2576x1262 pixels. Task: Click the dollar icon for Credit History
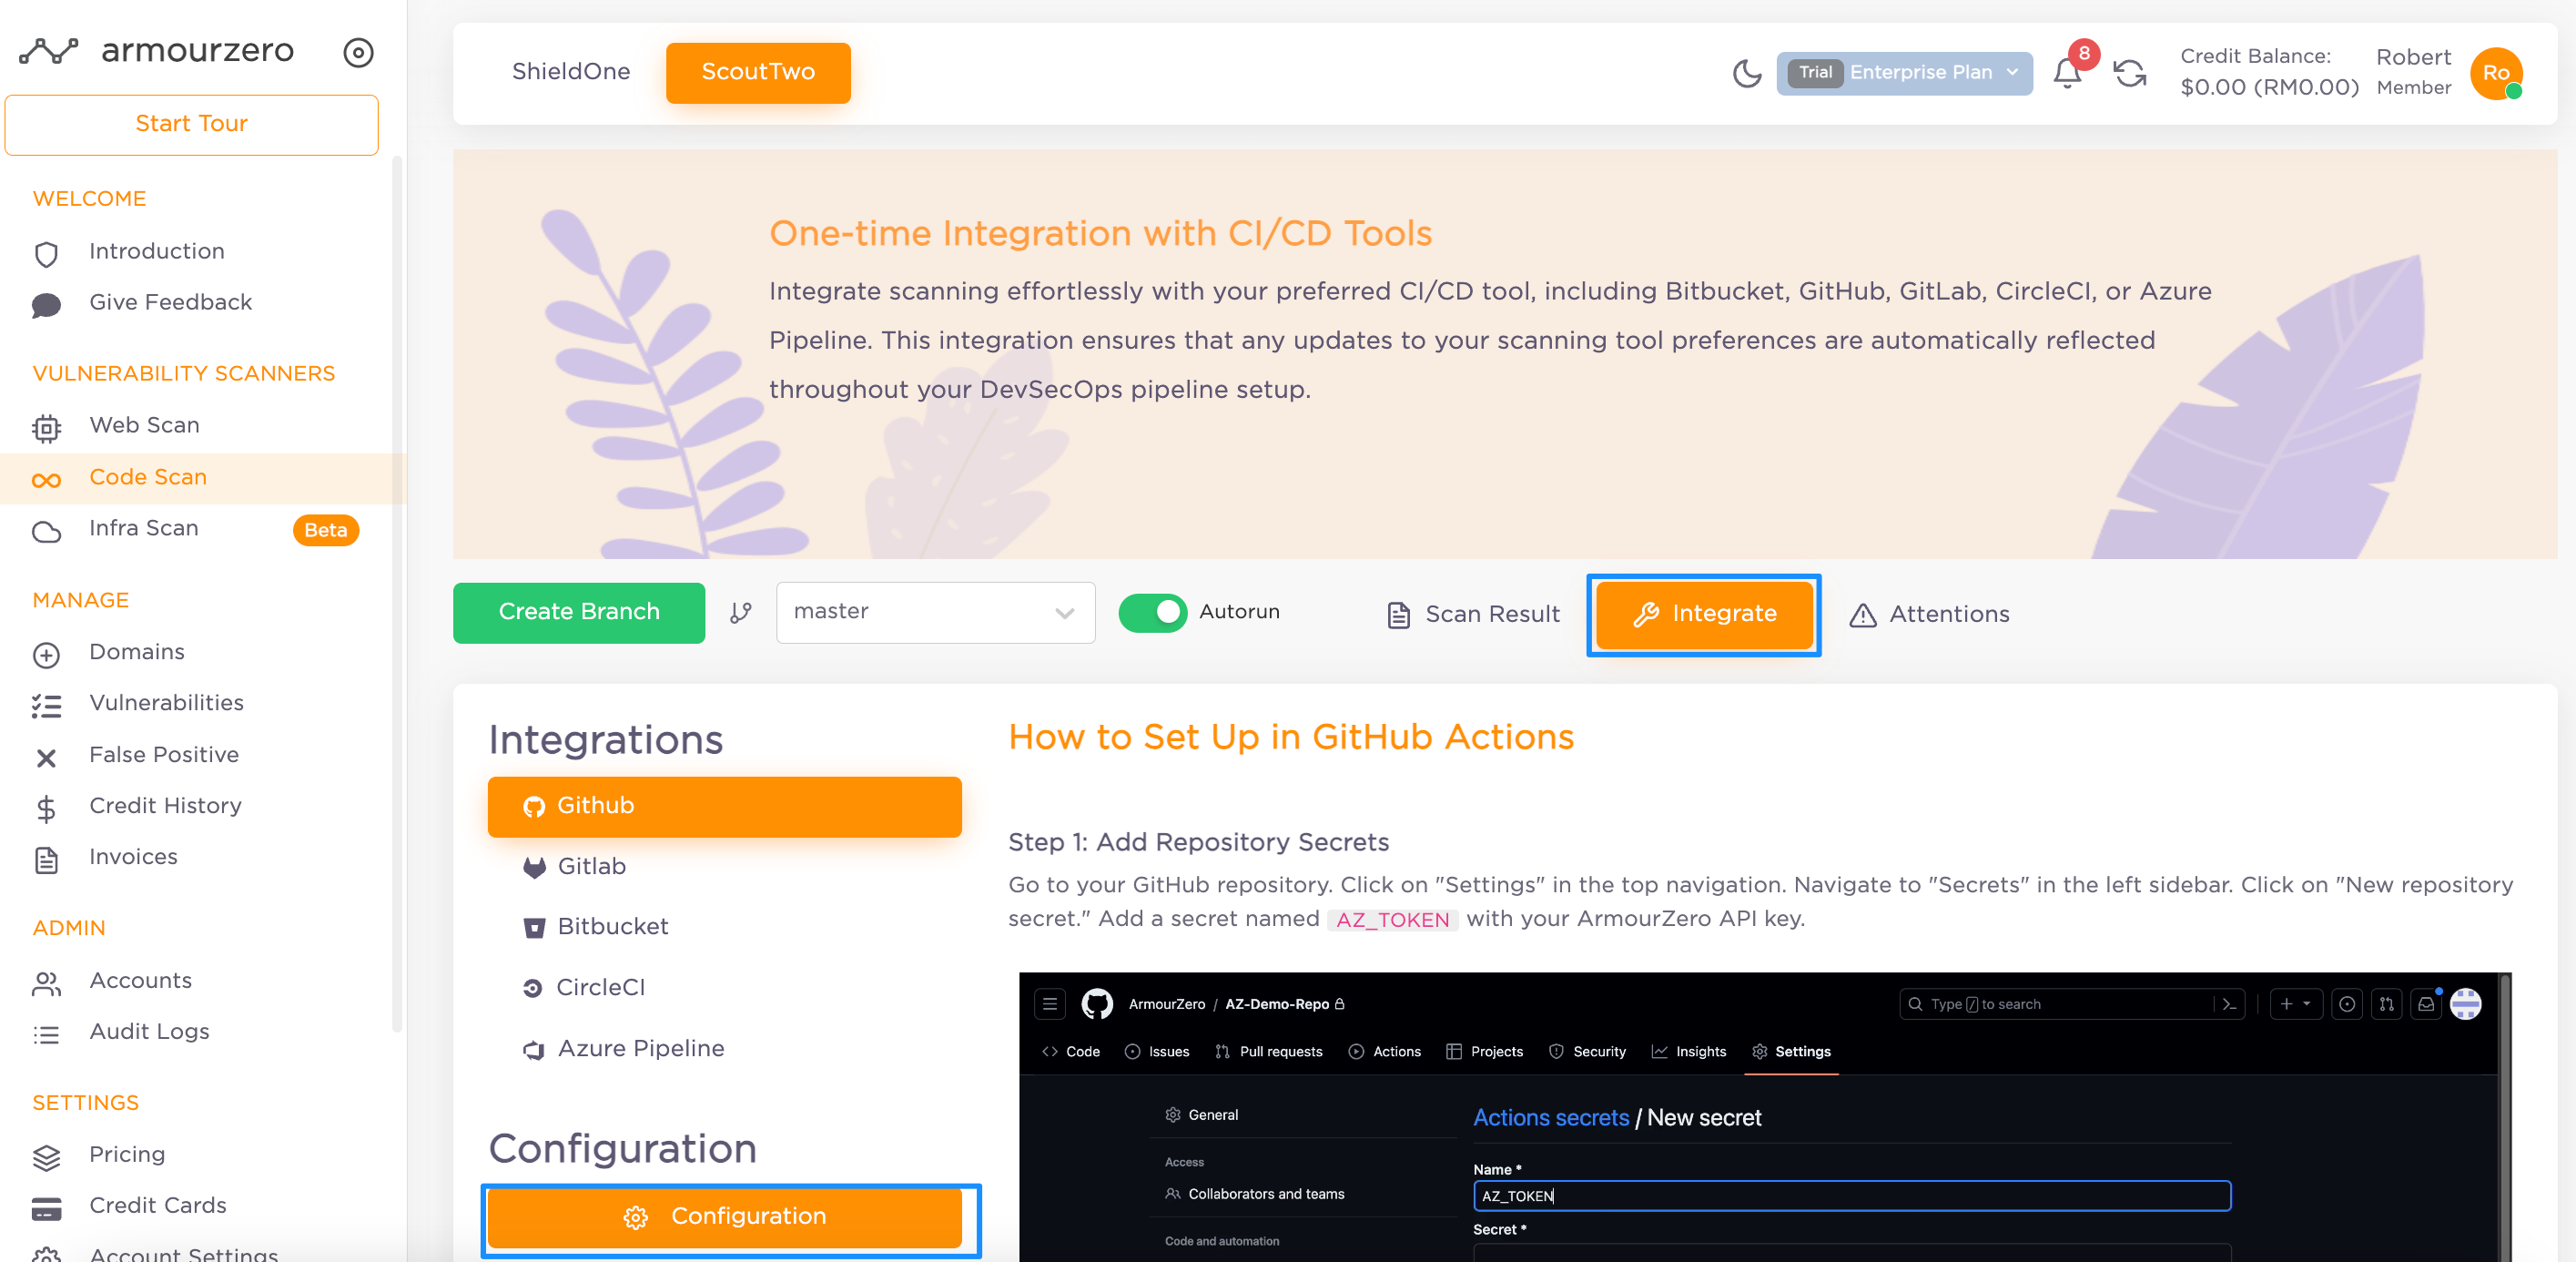pyautogui.click(x=46, y=808)
